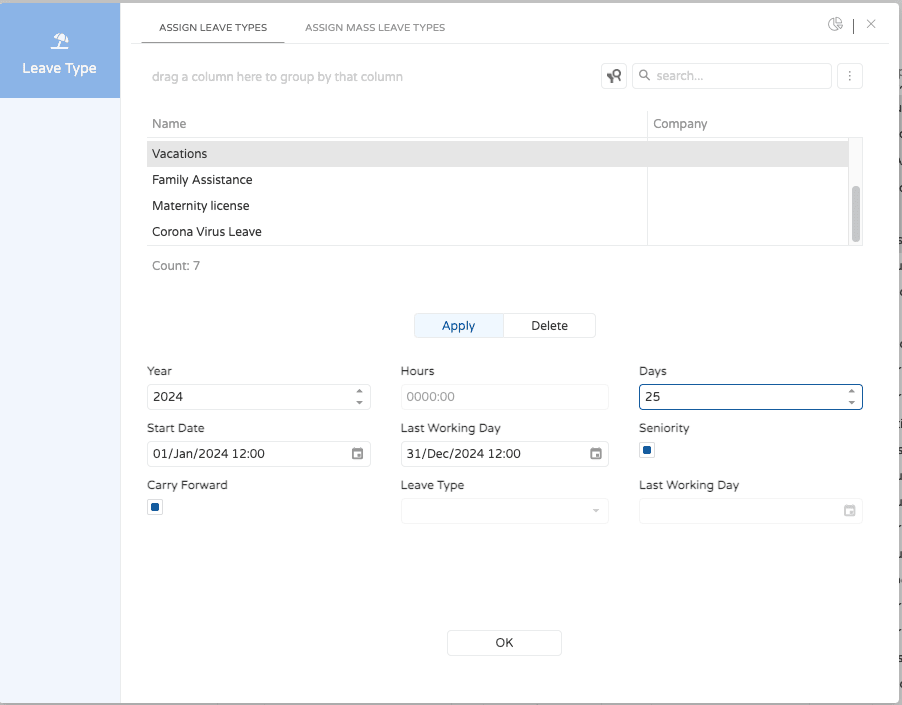
Task: Toggle the Seniority checkbox
Action: click(647, 450)
